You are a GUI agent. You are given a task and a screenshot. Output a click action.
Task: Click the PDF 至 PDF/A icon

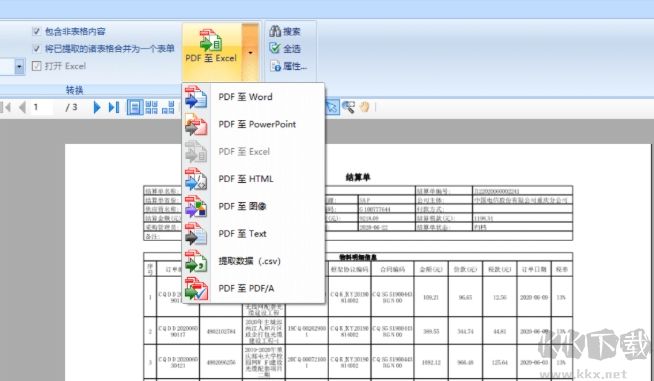[x=196, y=288]
